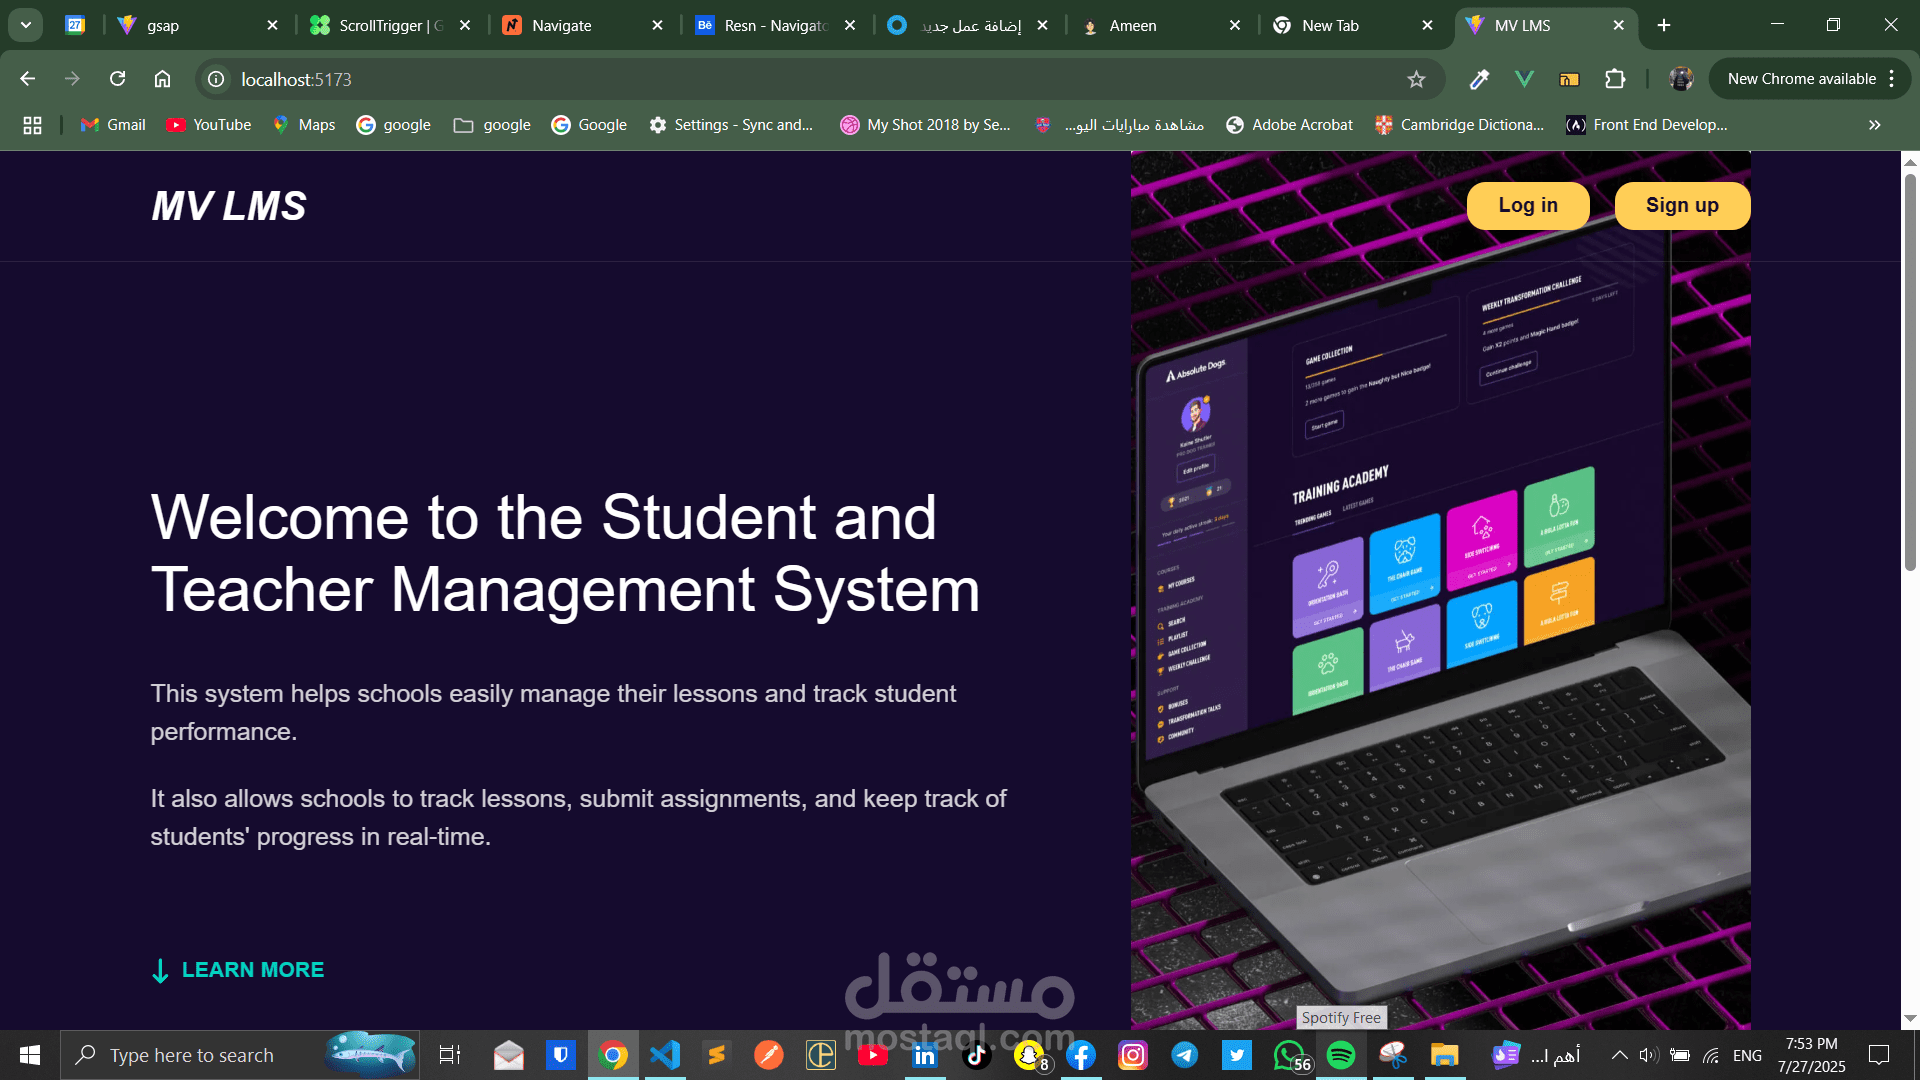Screen dimensions: 1920x1080
Task: Open the google bookmarks folder
Action: [x=492, y=125]
